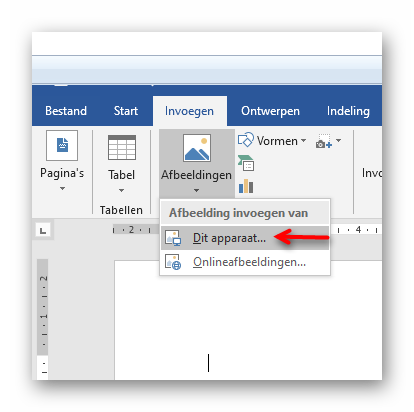Switch to the Start tab

coord(126,111)
